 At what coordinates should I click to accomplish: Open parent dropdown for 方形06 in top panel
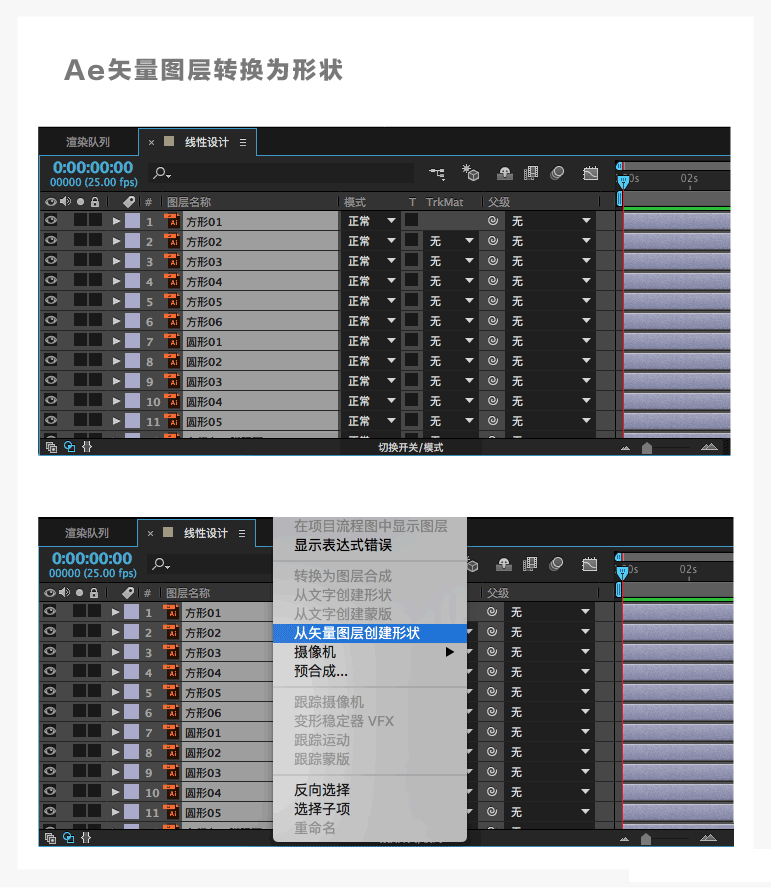551,321
